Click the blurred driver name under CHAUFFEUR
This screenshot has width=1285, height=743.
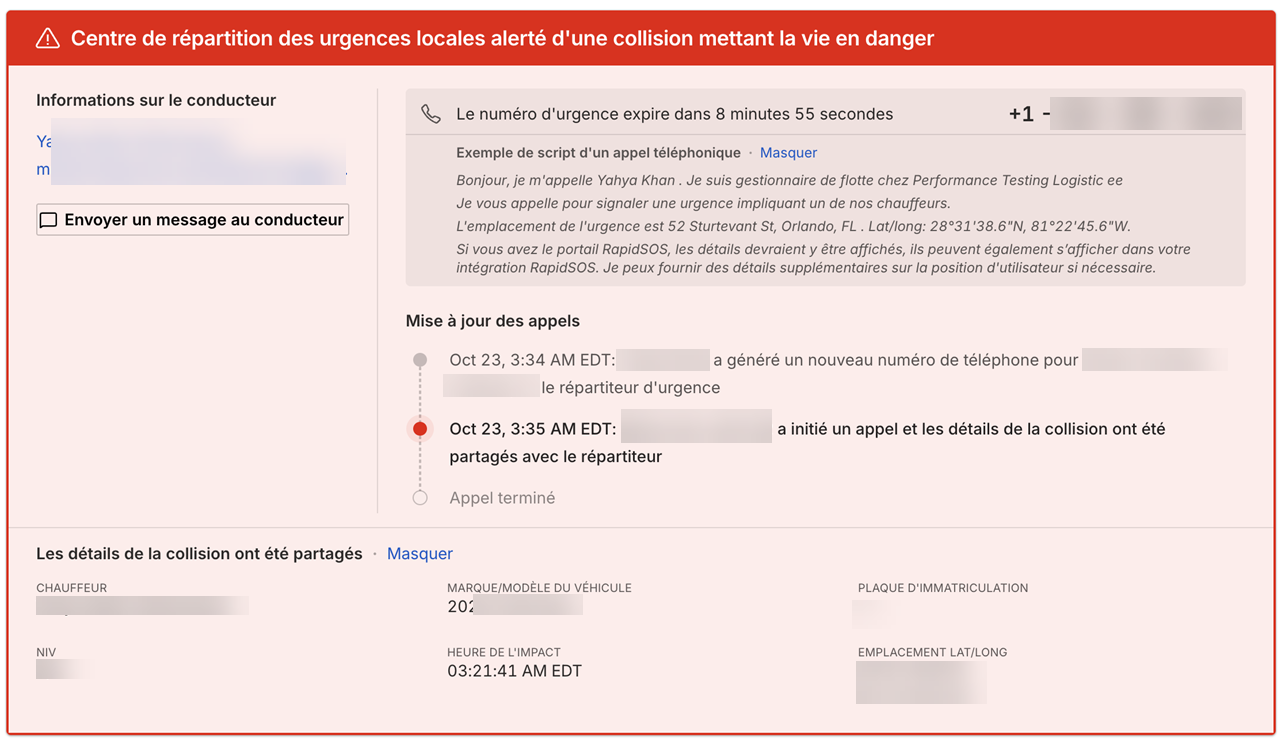[142, 606]
